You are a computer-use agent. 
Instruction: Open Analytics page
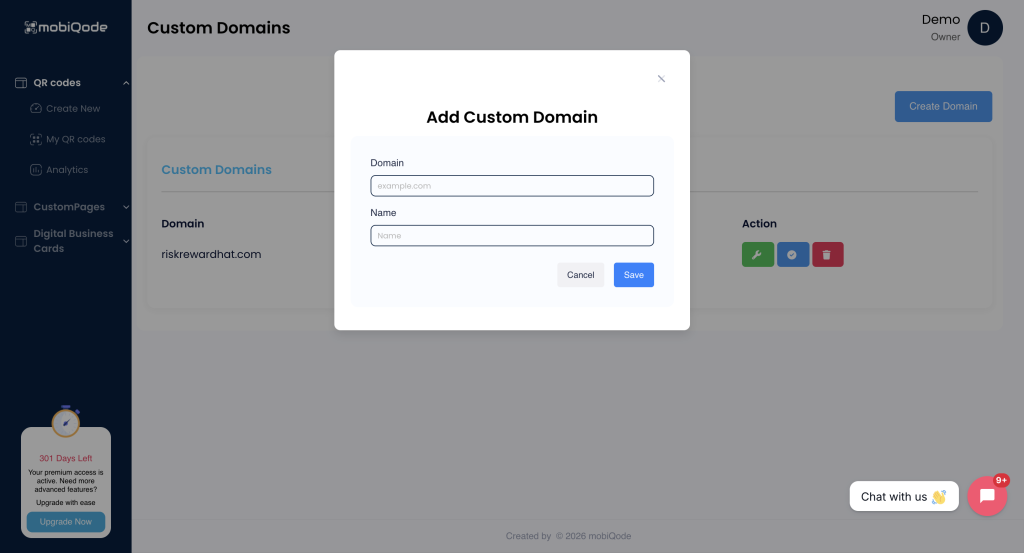coord(67,170)
